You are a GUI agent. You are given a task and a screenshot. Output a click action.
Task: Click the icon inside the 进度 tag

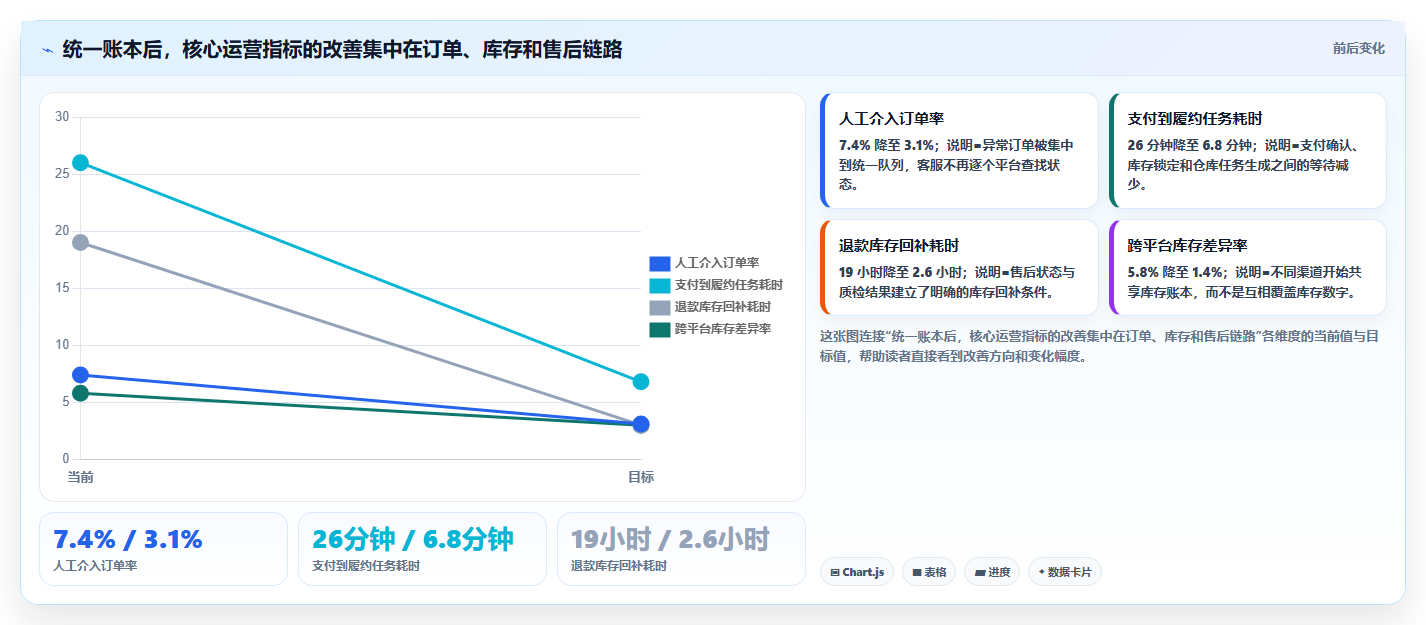tap(980, 573)
